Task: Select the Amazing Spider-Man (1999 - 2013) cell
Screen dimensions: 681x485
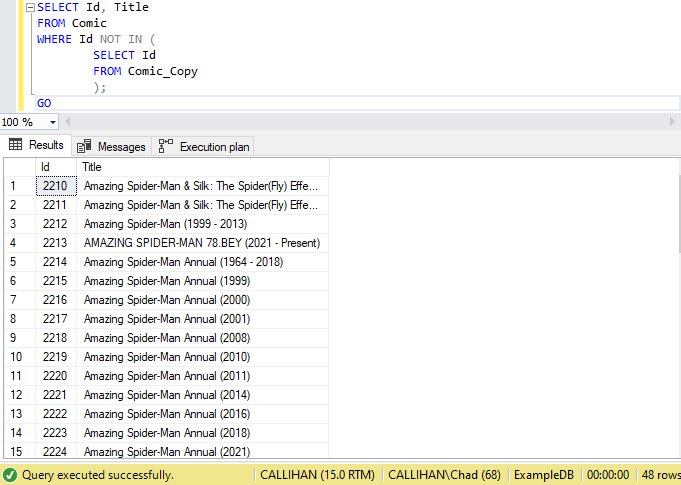Action: (x=165, y=224)
